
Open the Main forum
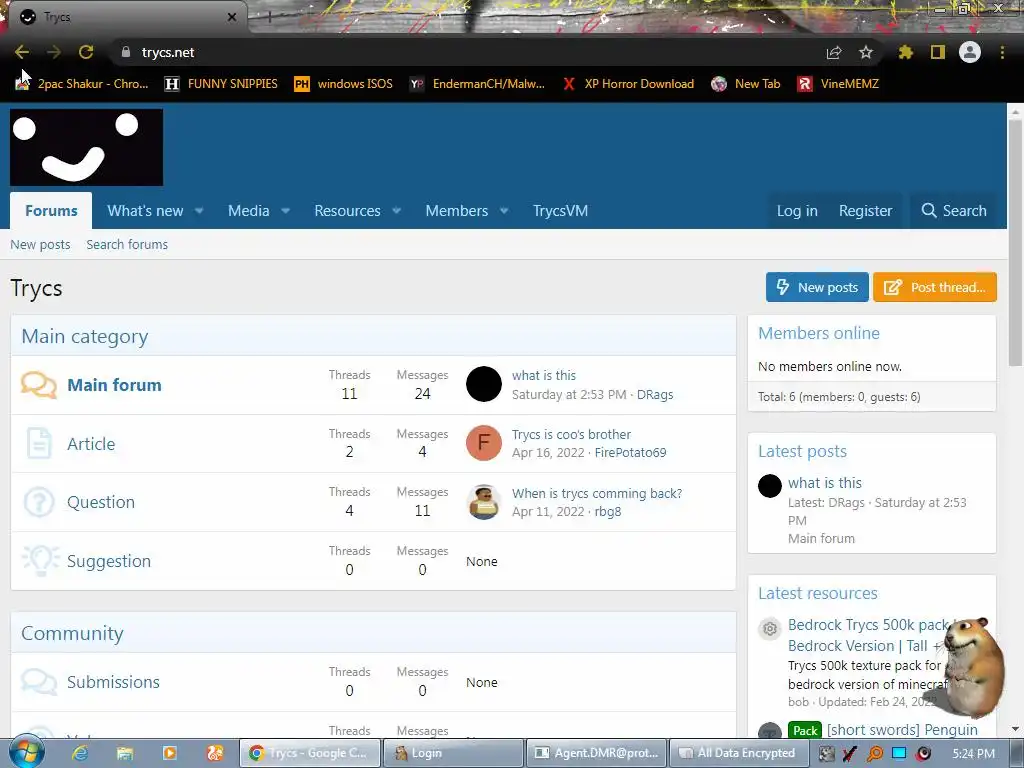tap(114, 385)
